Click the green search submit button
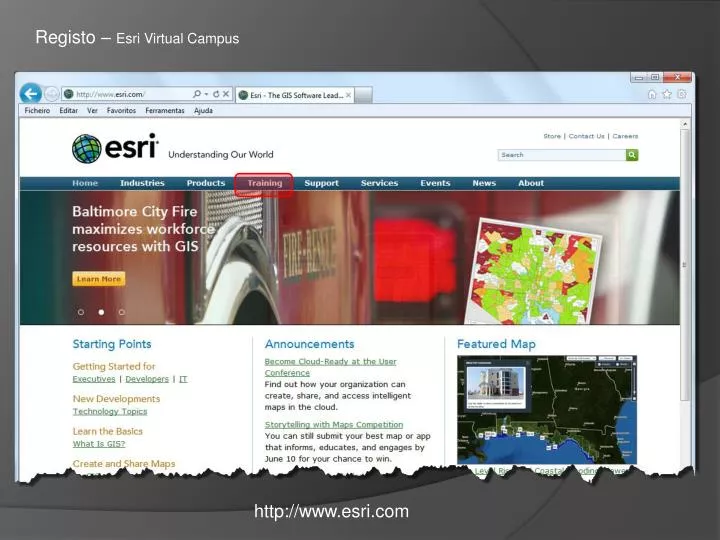720x540 pixels. point(632,155)
